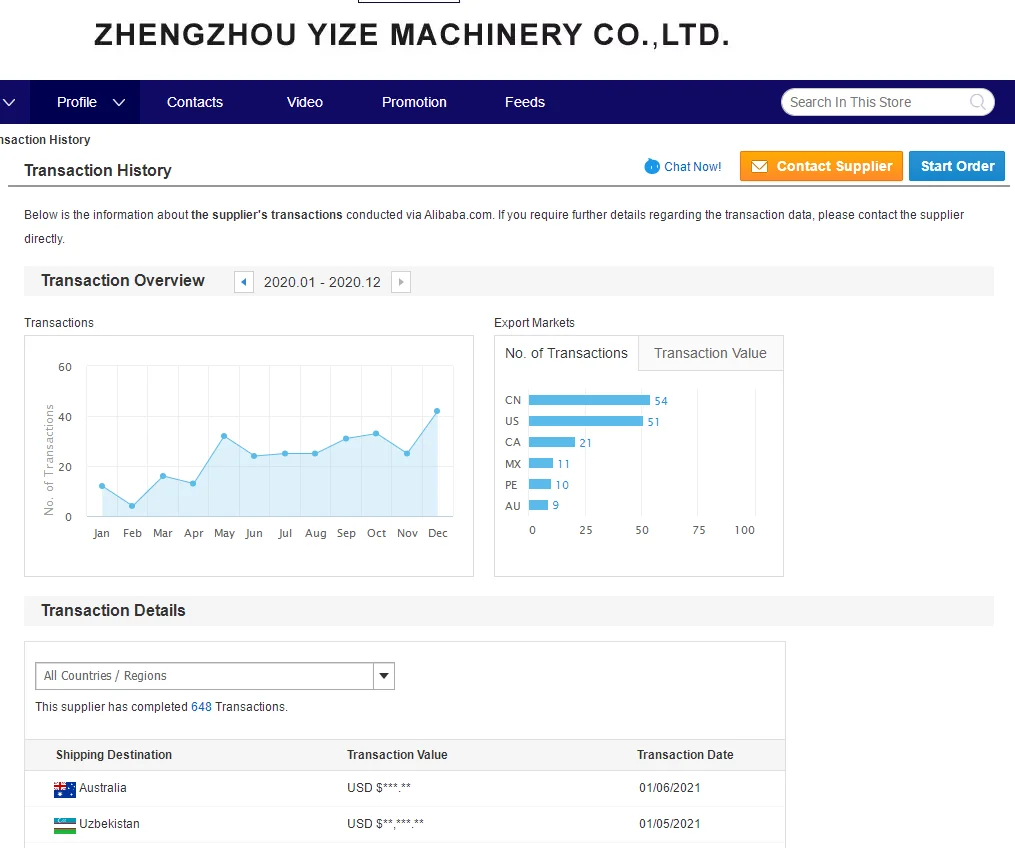
Task: Click the January data point on chart
Action: (x=102, y=486)
